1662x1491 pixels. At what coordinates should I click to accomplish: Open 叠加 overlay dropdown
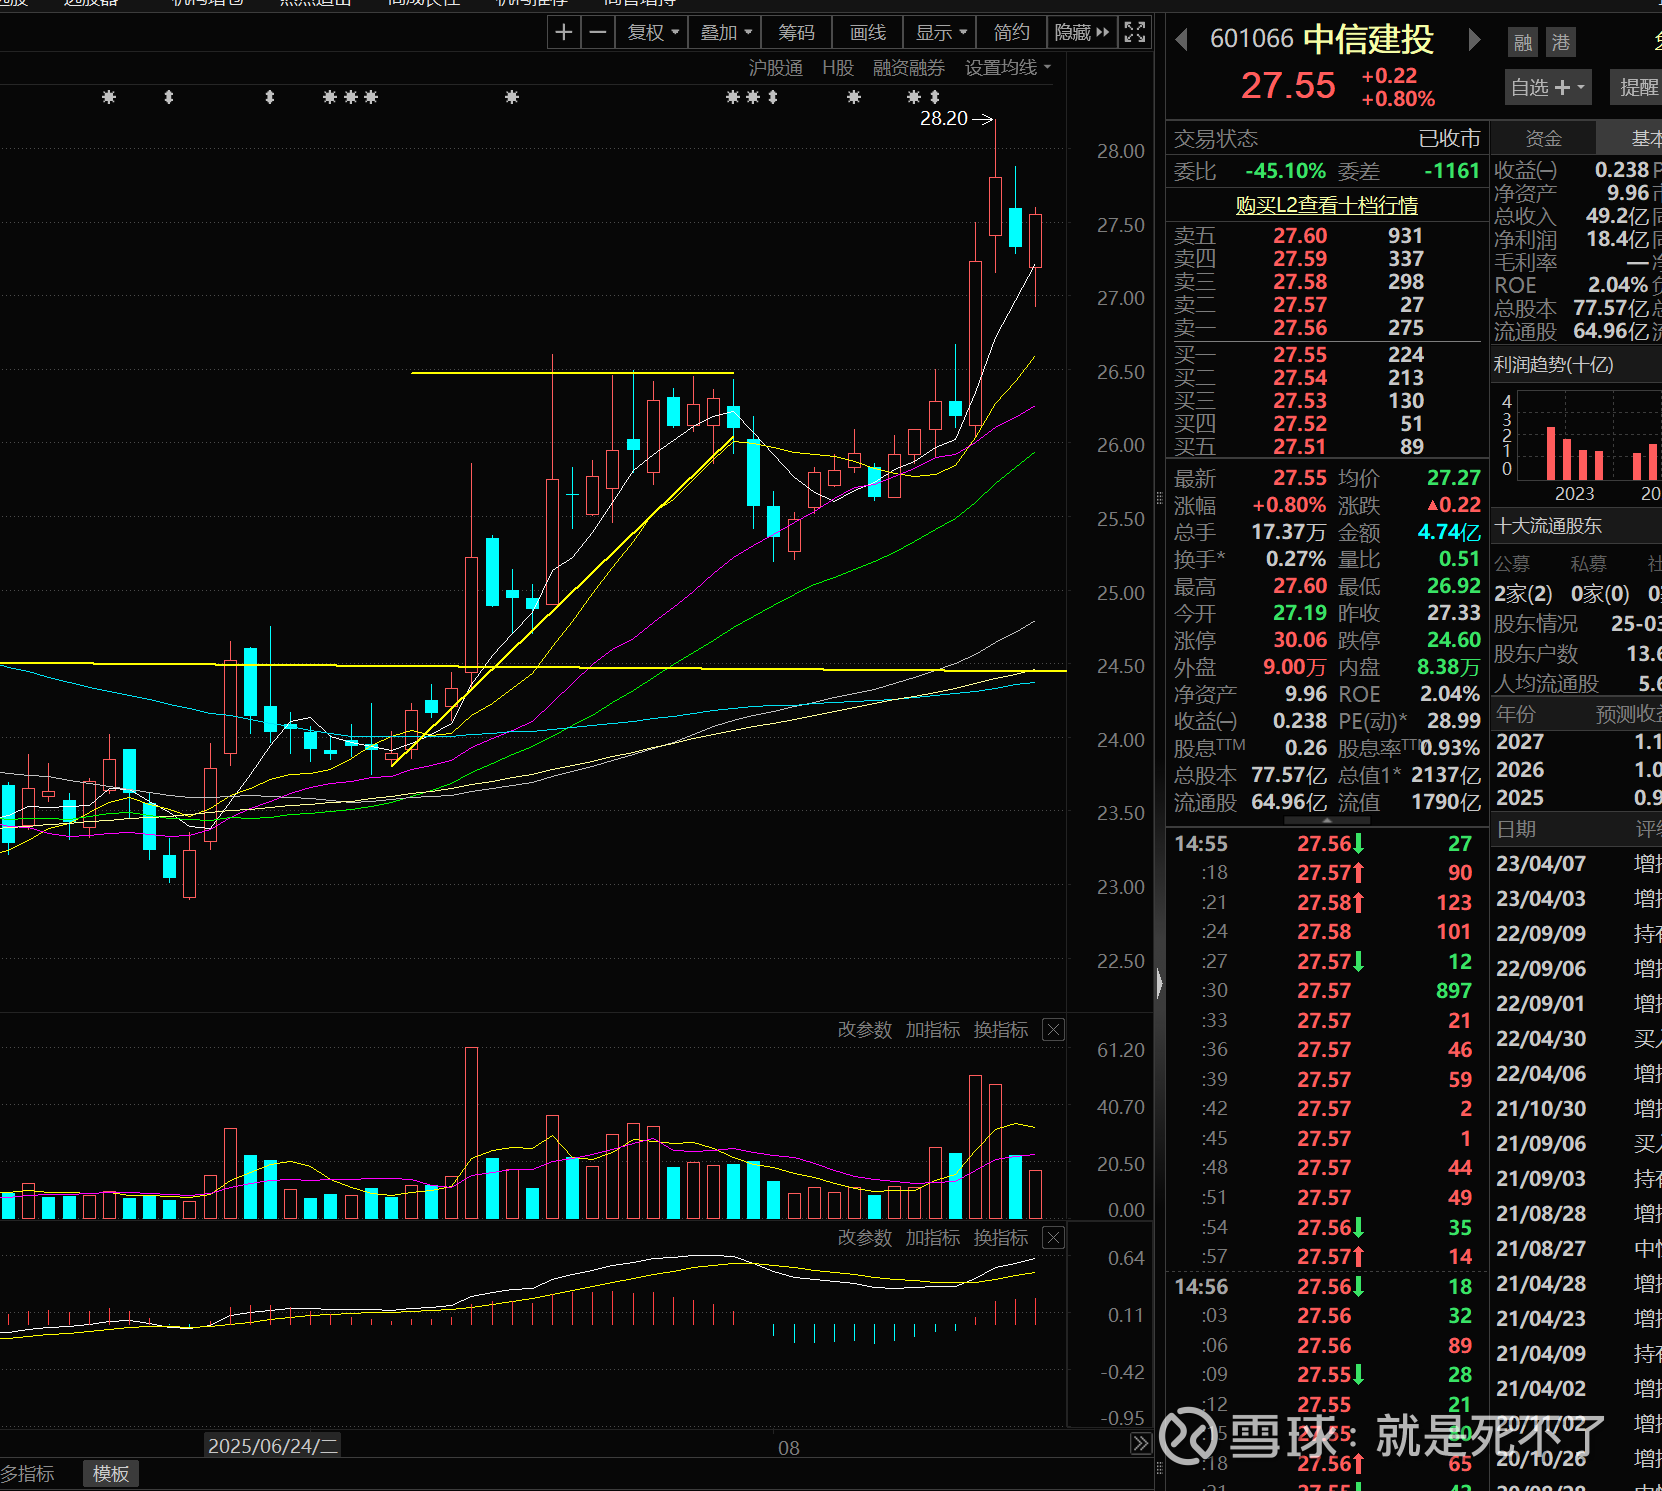click(x=726, y=33)
